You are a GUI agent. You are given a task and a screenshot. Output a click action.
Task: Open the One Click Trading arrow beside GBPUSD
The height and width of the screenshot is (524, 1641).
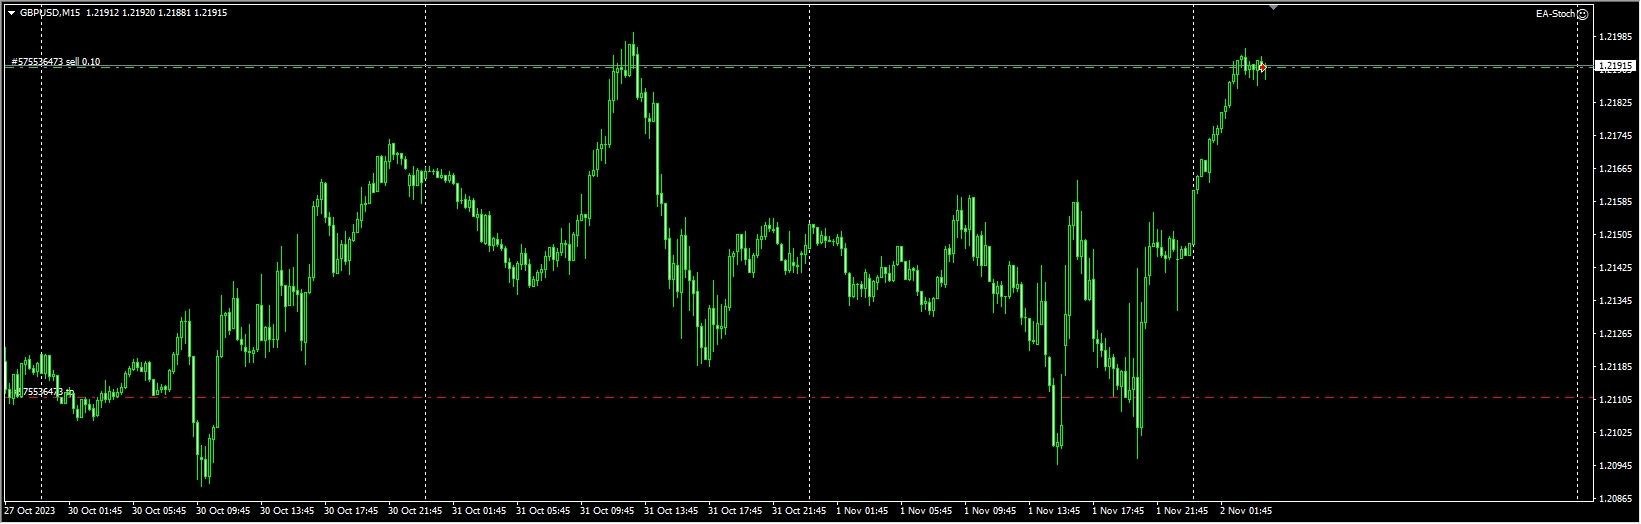[11, 13]
